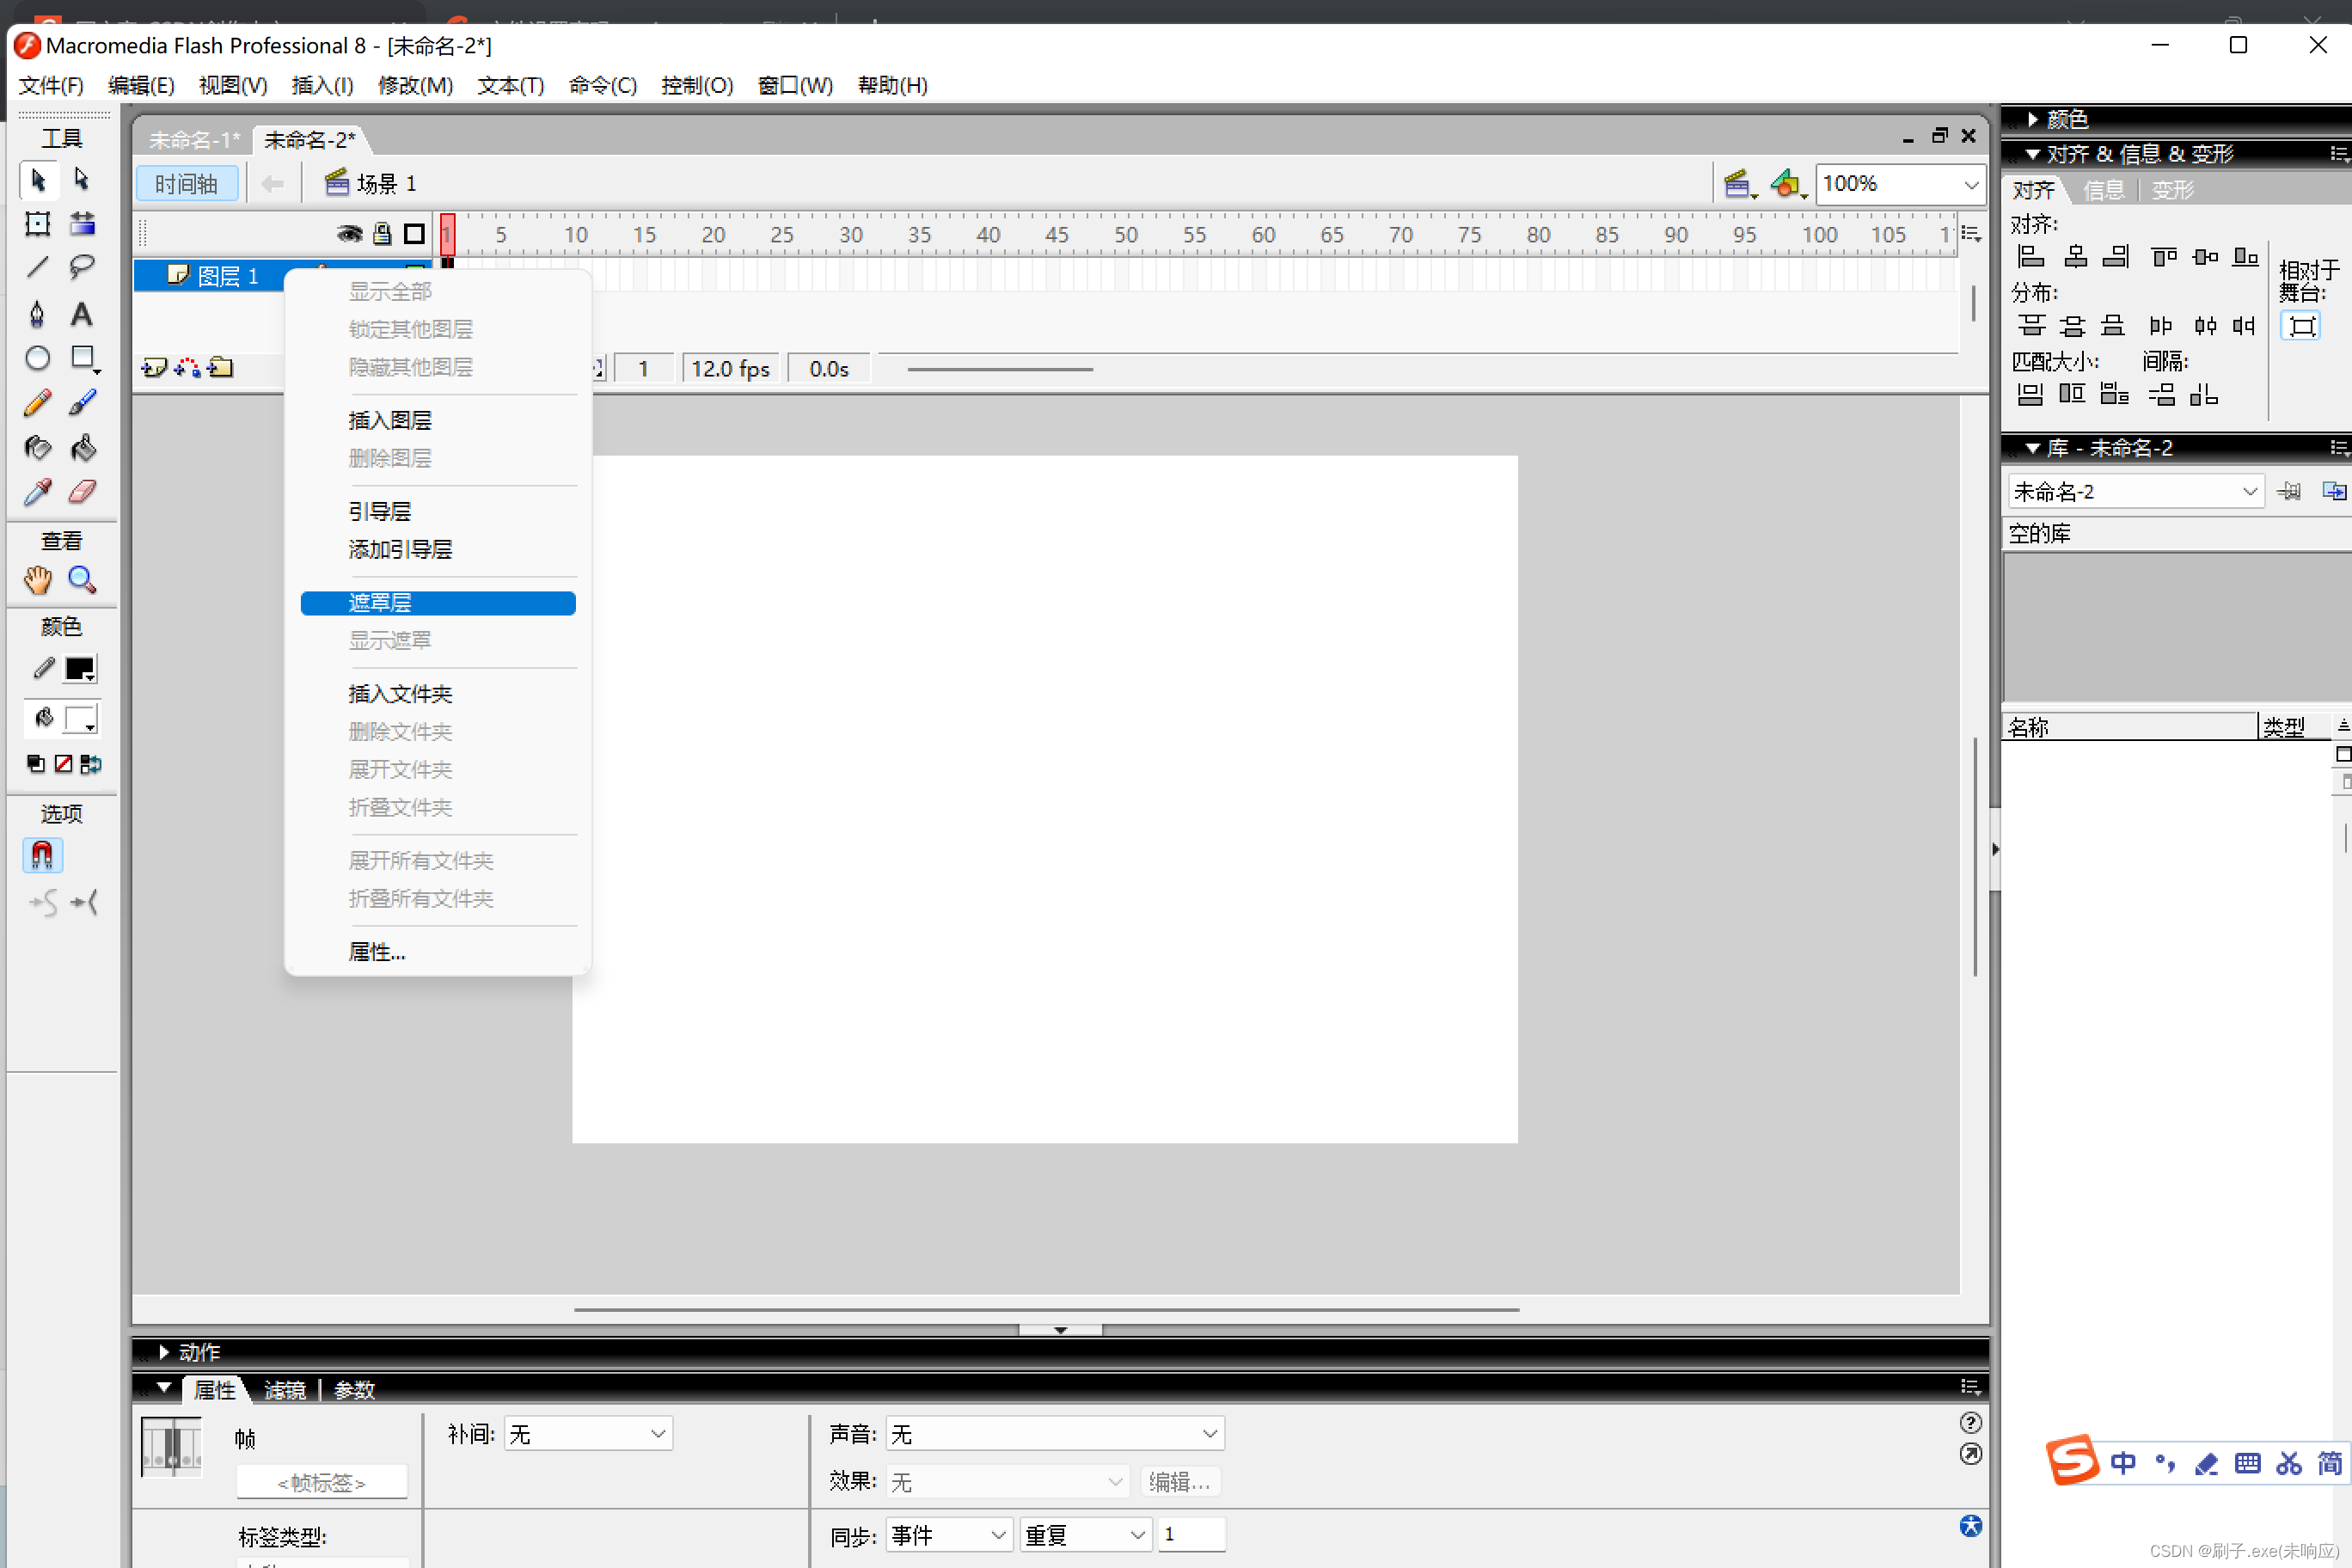Image resolution: width=2352 pixels, height=1568 pixels.
Task: Open the 补间 tween dropdown
Action: (588, 1434)
